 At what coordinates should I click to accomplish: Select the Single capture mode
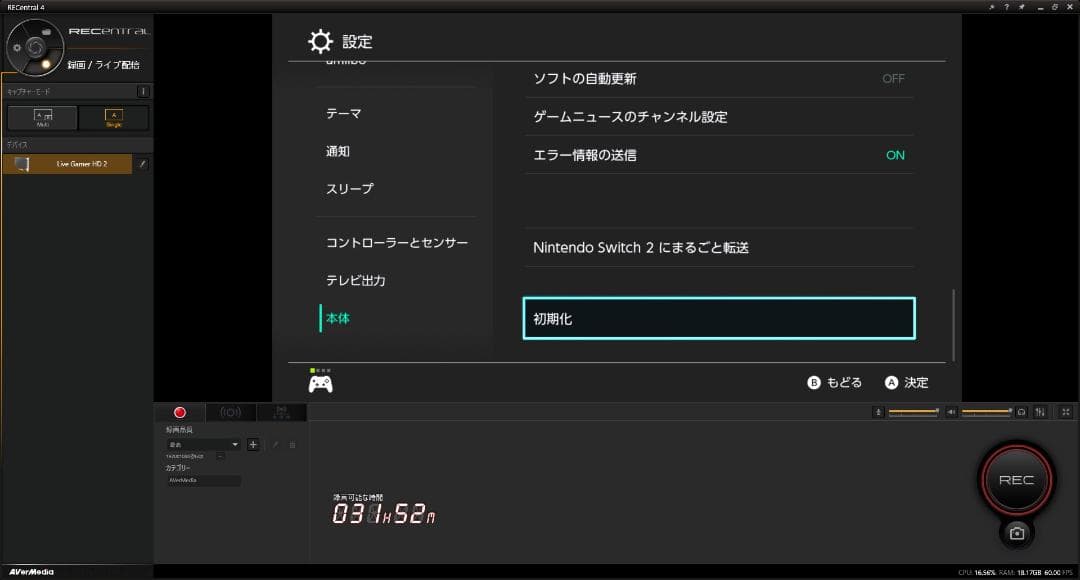(x=114, y=117)
